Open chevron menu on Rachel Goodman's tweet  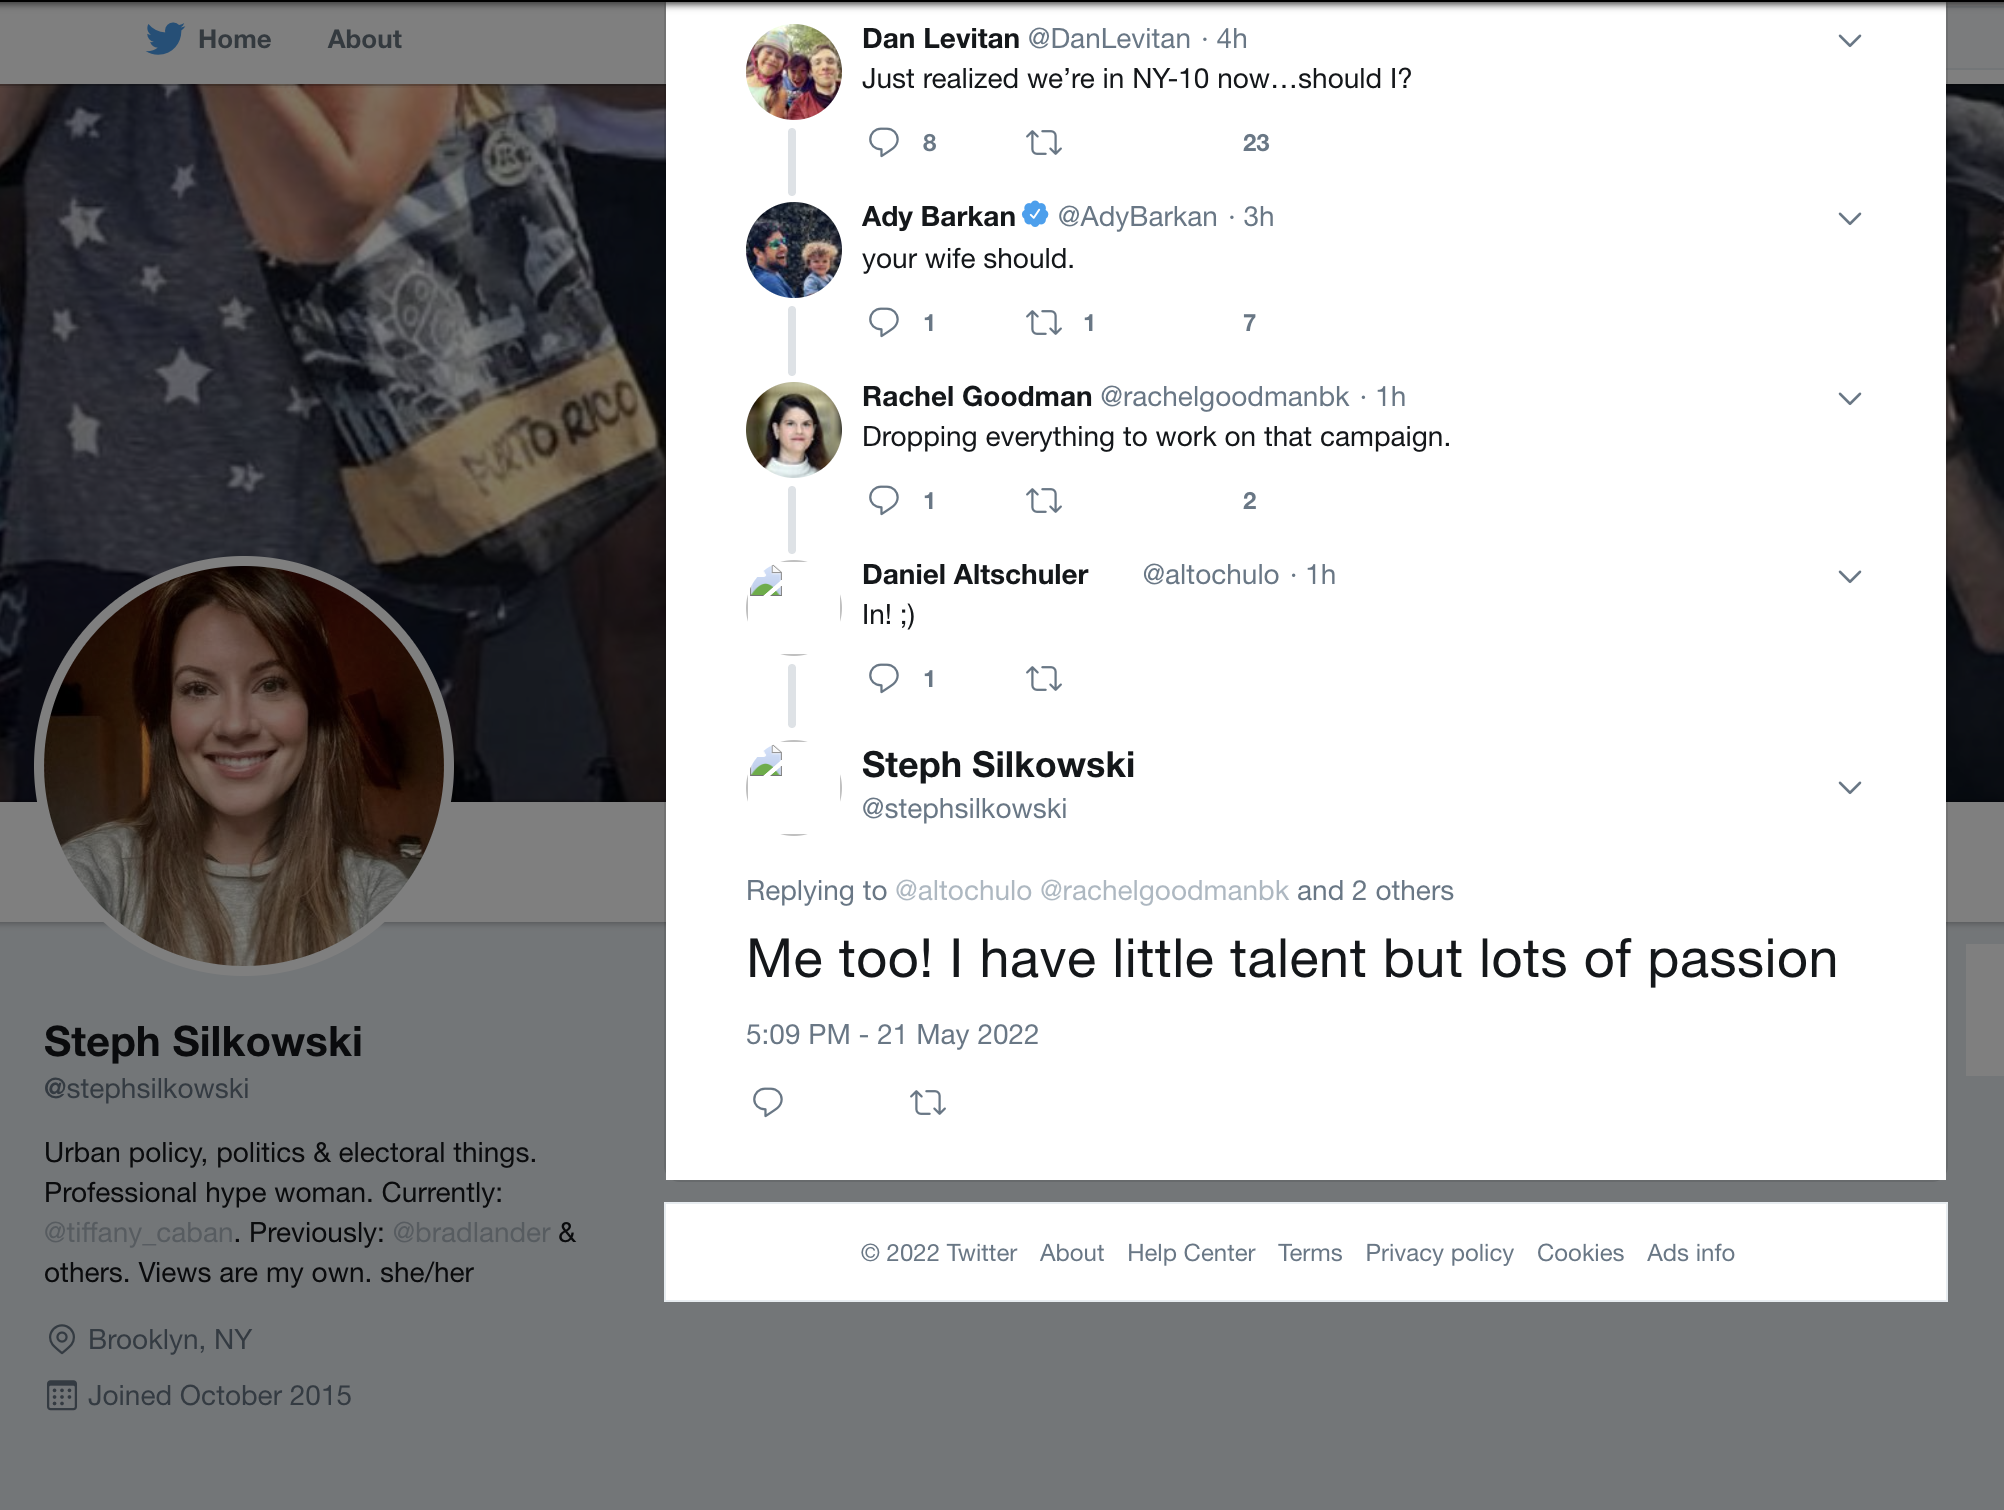pos(1849,398)
